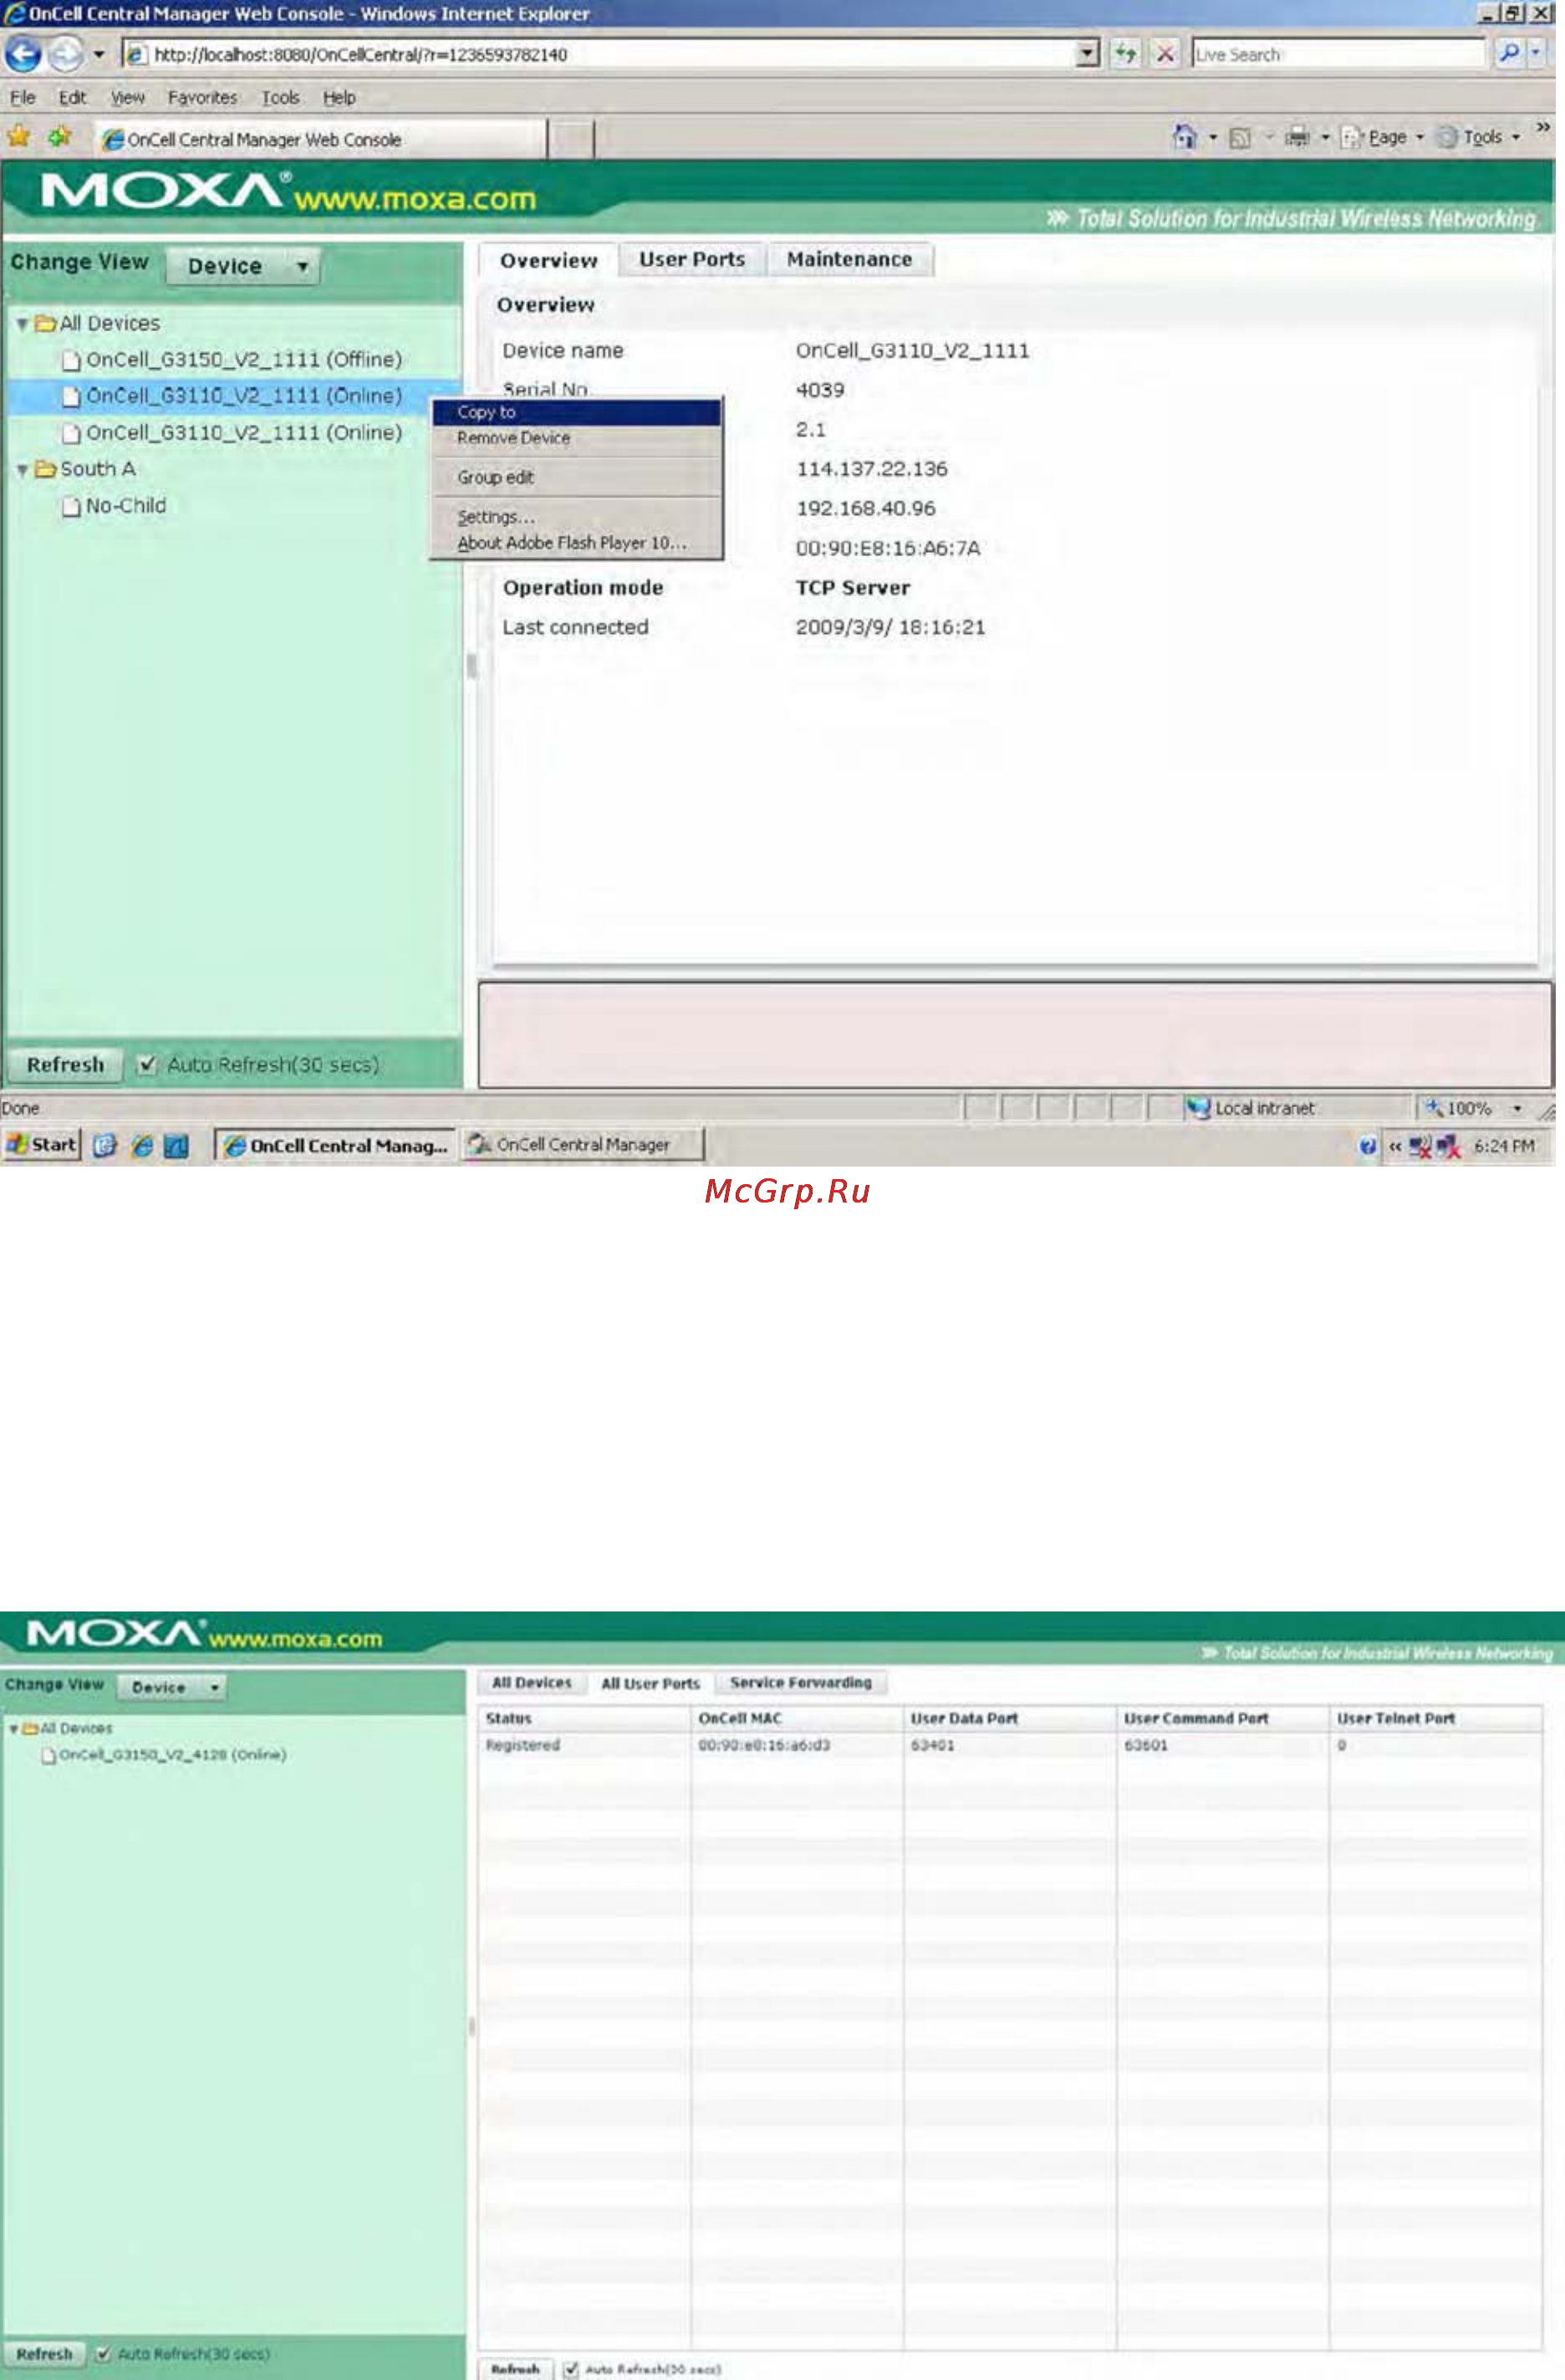
Task: Choose About Adobe Flash Player in context menu
Action: coord(576,543)
